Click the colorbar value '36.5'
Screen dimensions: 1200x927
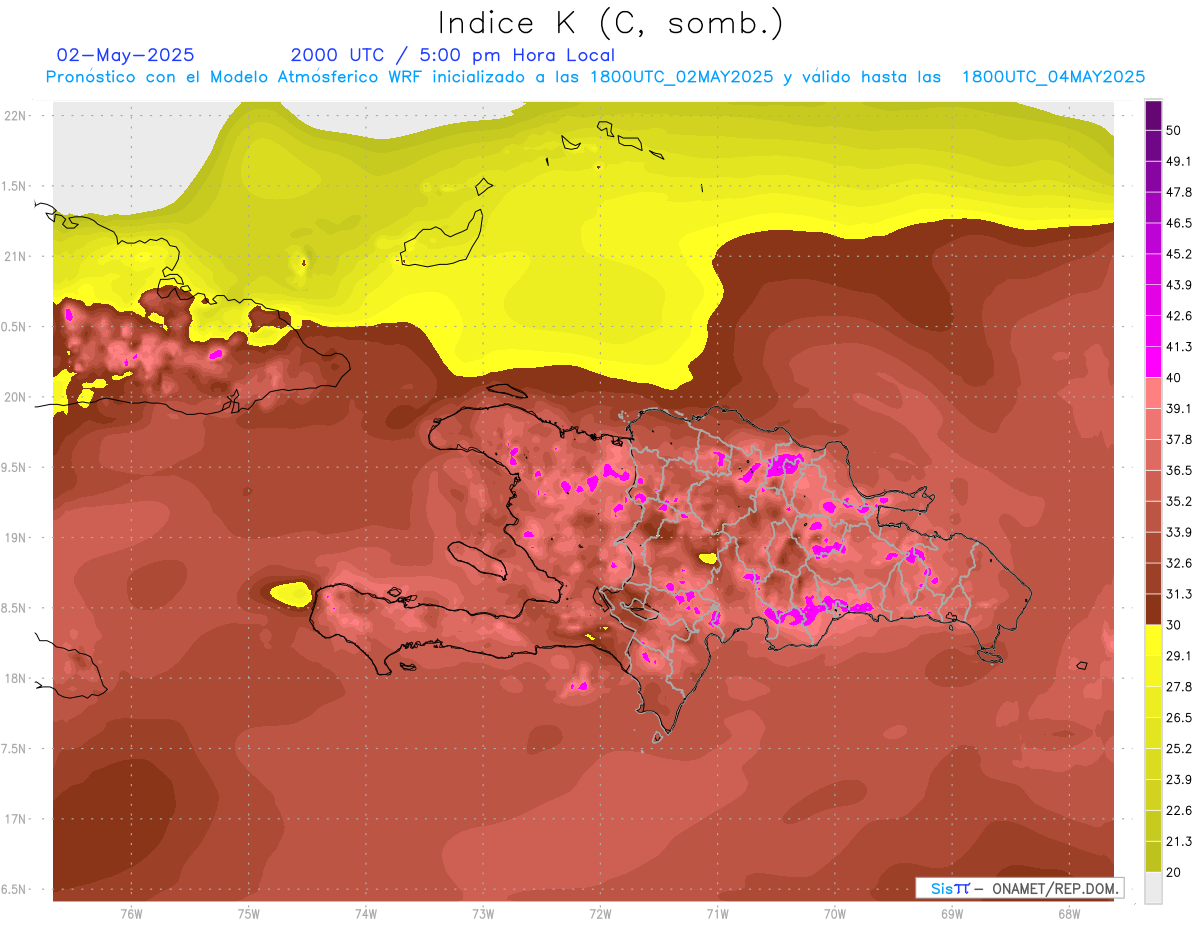pyautogui.click(x=1179, y=470)
